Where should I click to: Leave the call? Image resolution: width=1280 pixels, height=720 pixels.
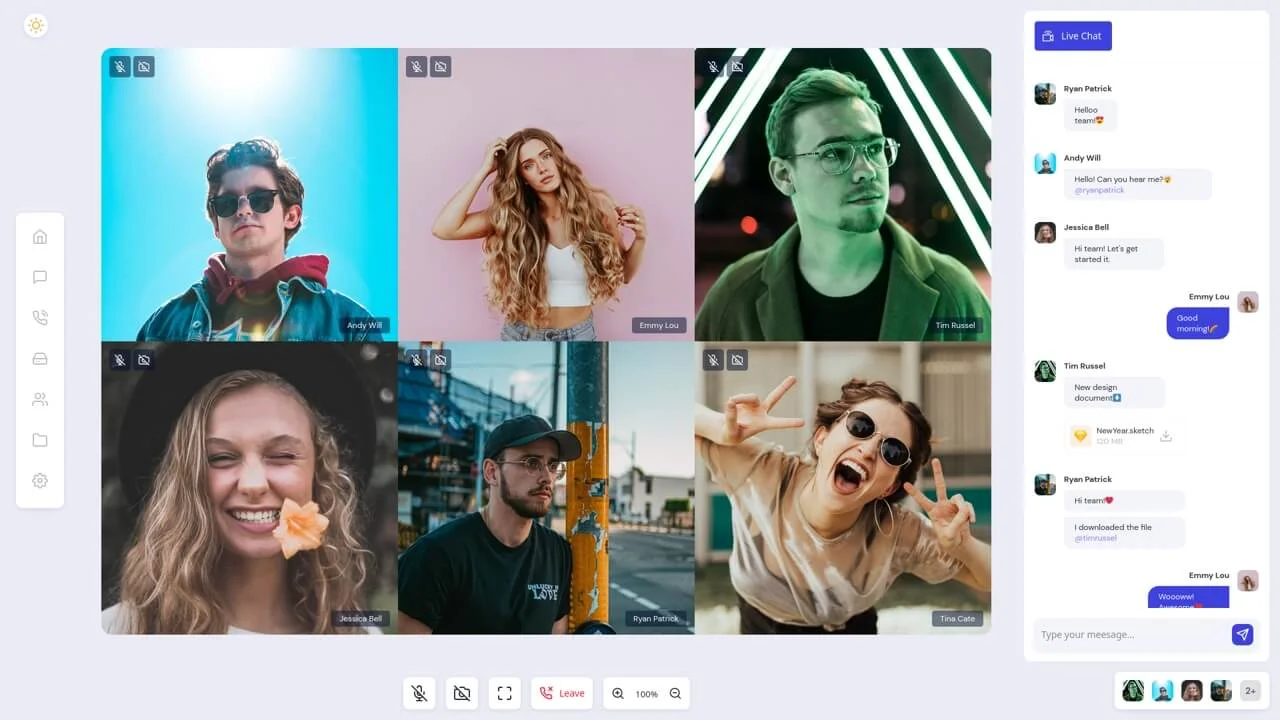click(x=561, y=693)
